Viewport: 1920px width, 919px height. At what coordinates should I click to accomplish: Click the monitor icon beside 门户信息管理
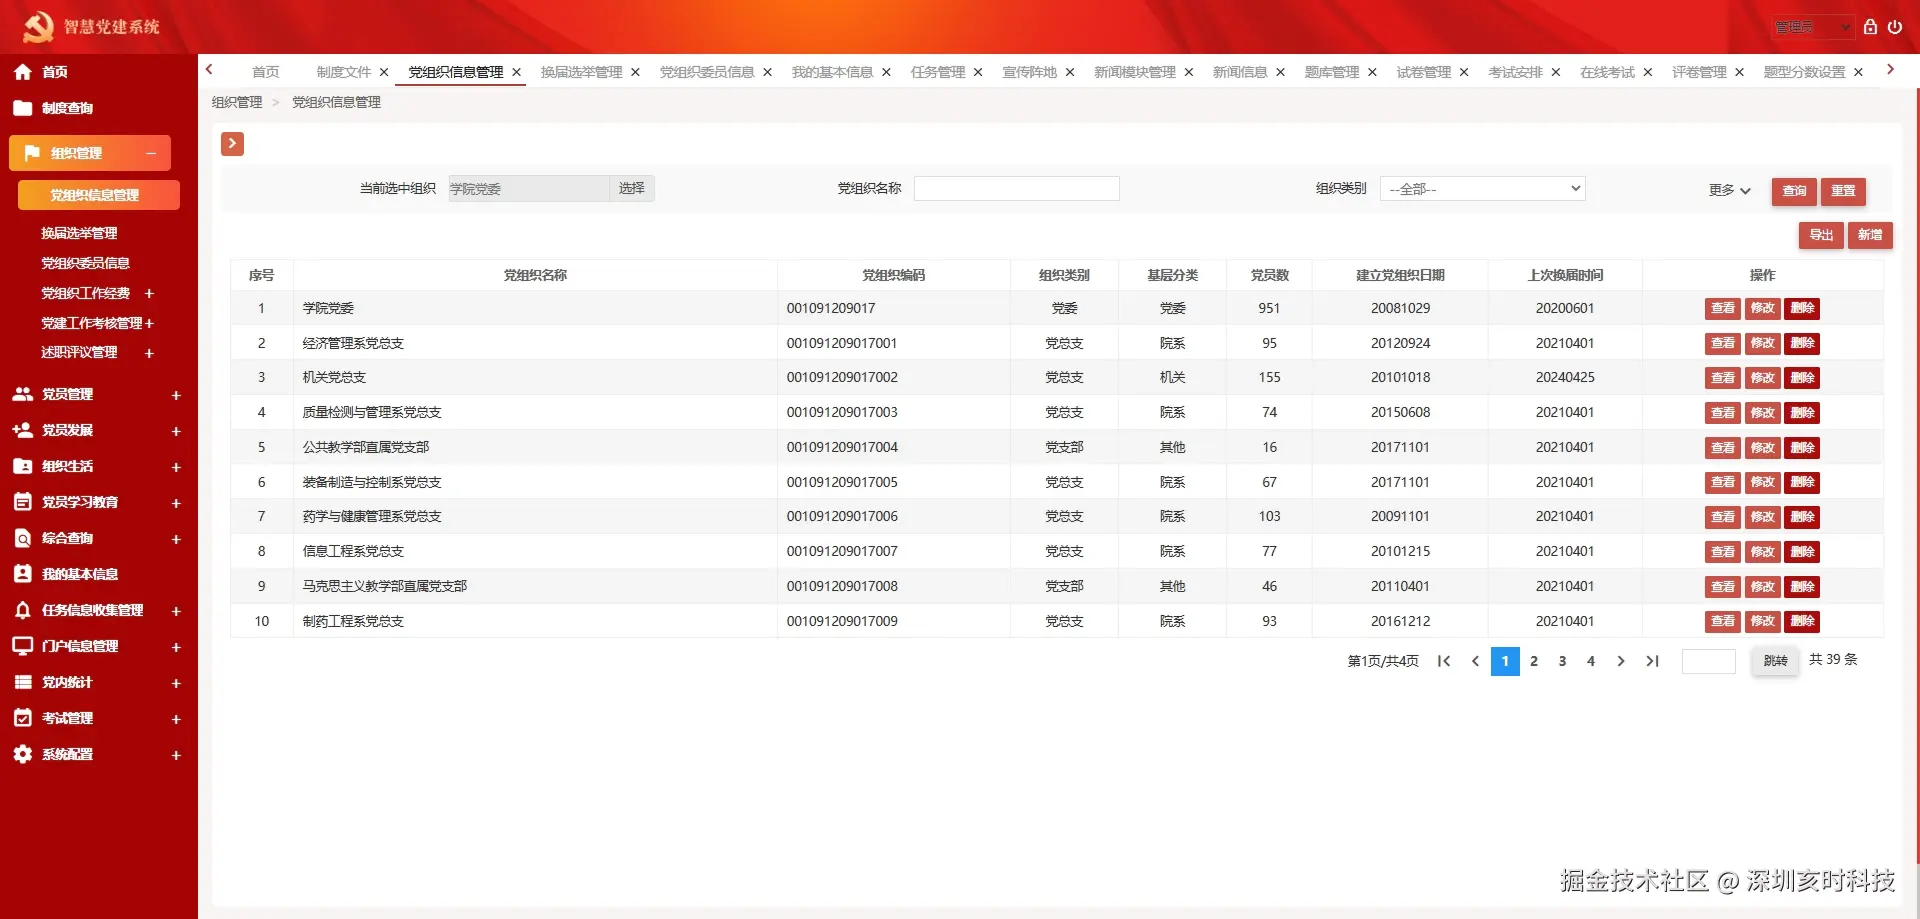coord(23,646)
